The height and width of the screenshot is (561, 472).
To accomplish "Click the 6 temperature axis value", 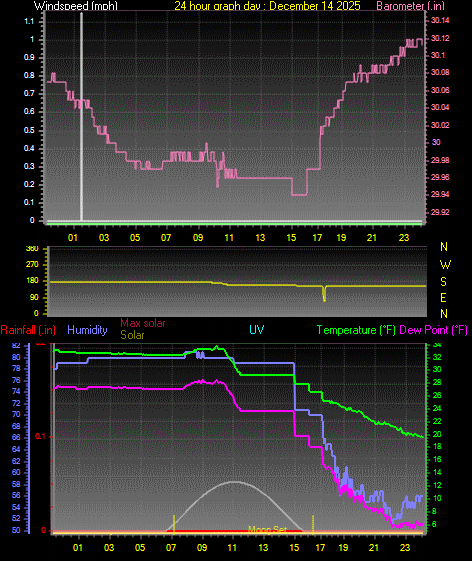I will coord(434,524).
